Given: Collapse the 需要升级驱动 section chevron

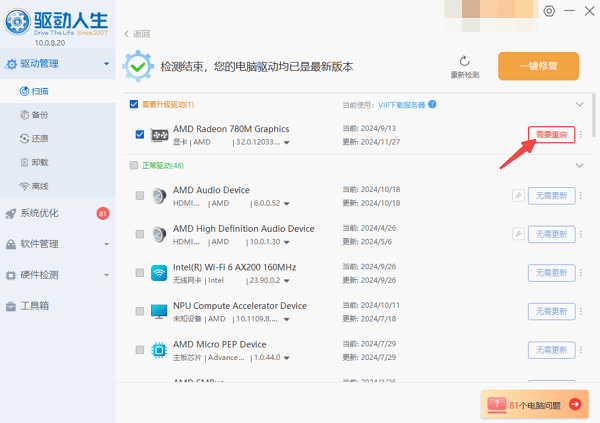Looking at the screenshot, I should click(580, 104).
